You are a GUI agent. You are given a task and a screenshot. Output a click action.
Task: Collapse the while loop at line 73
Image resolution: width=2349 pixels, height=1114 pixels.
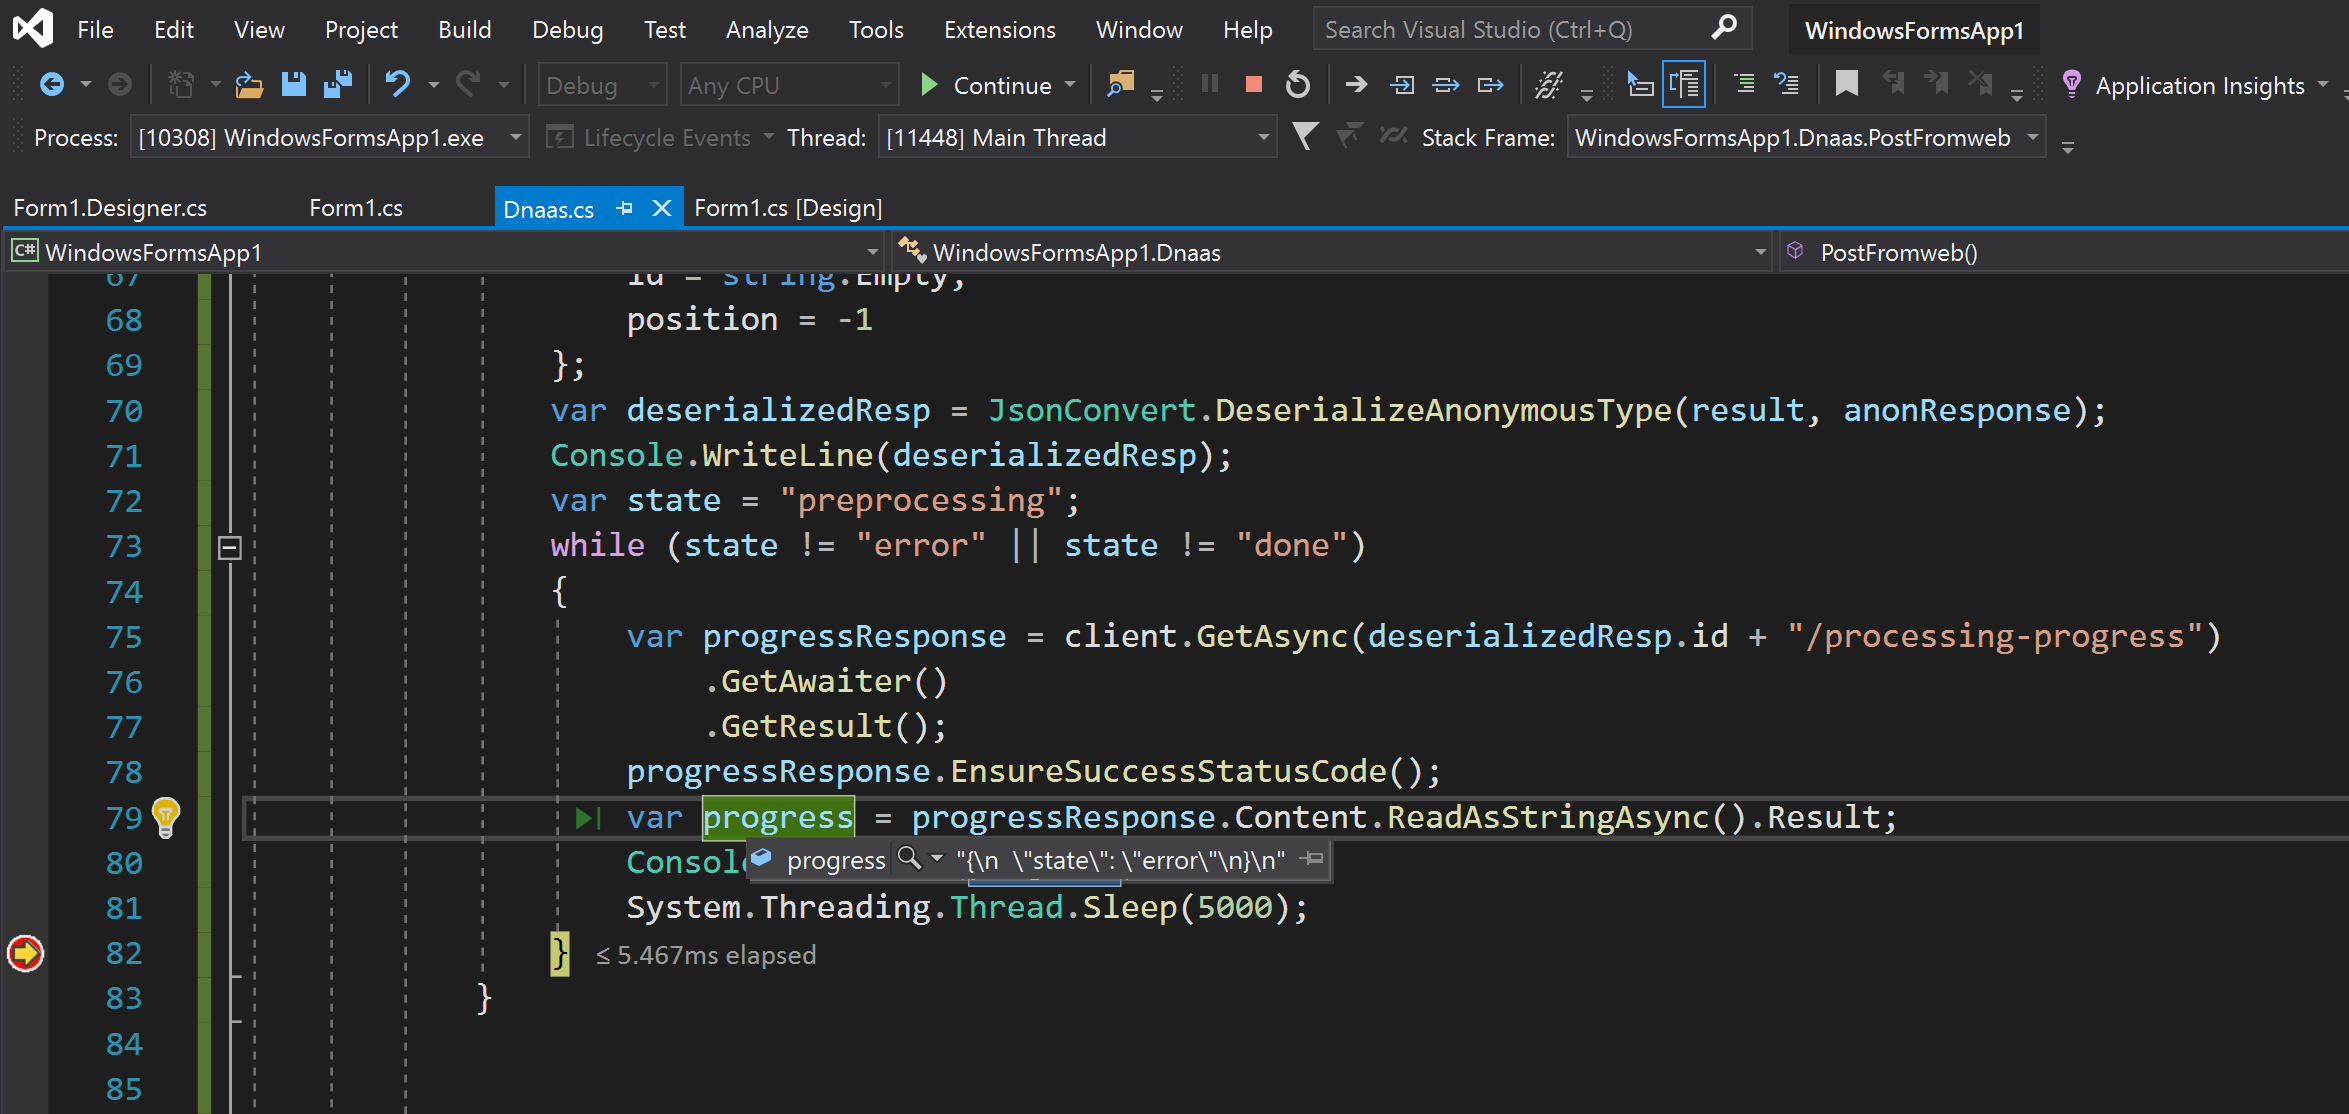(x=229, y=547)
